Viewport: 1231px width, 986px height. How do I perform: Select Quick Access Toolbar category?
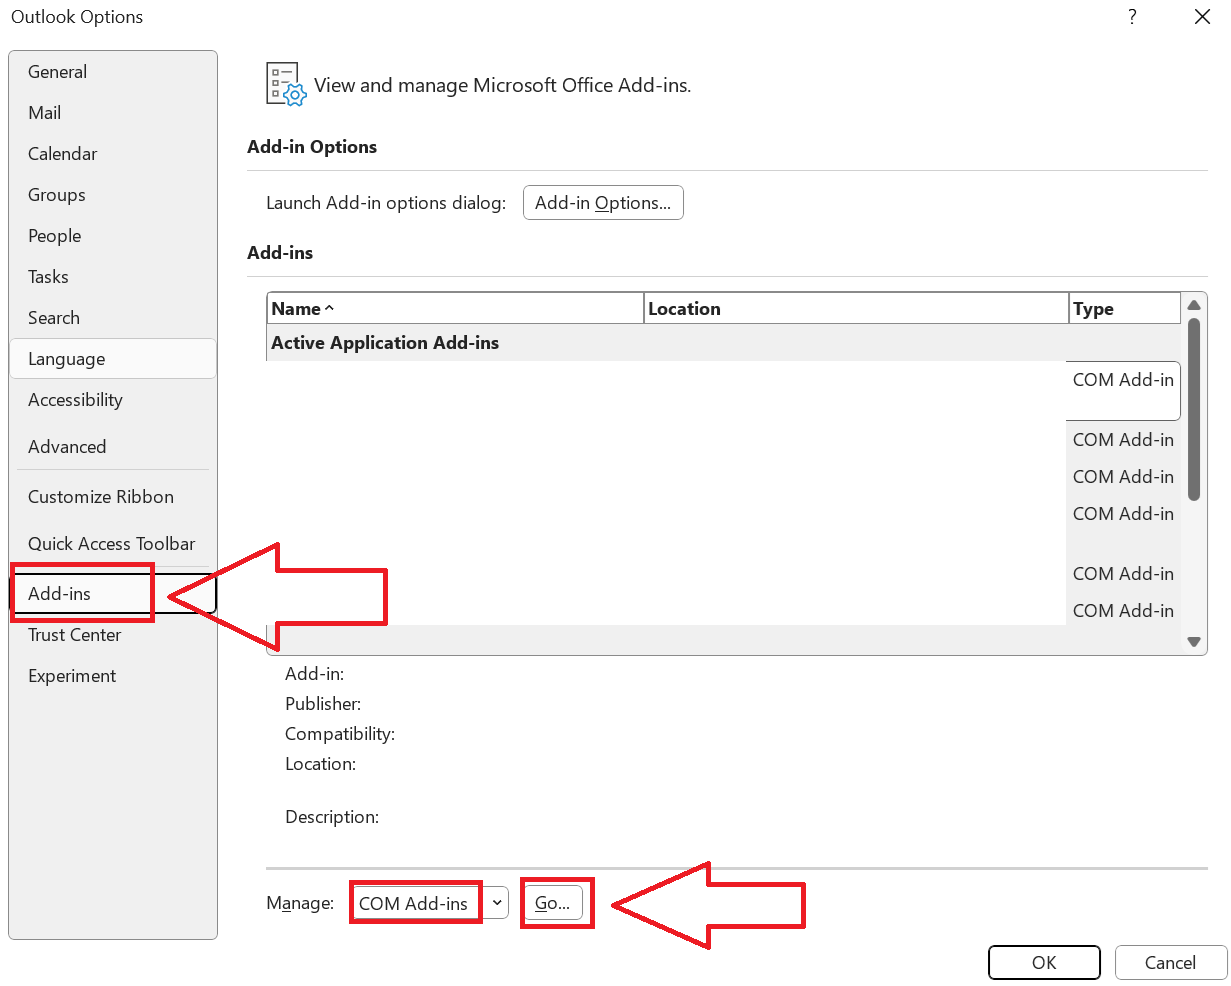[112, 544]
